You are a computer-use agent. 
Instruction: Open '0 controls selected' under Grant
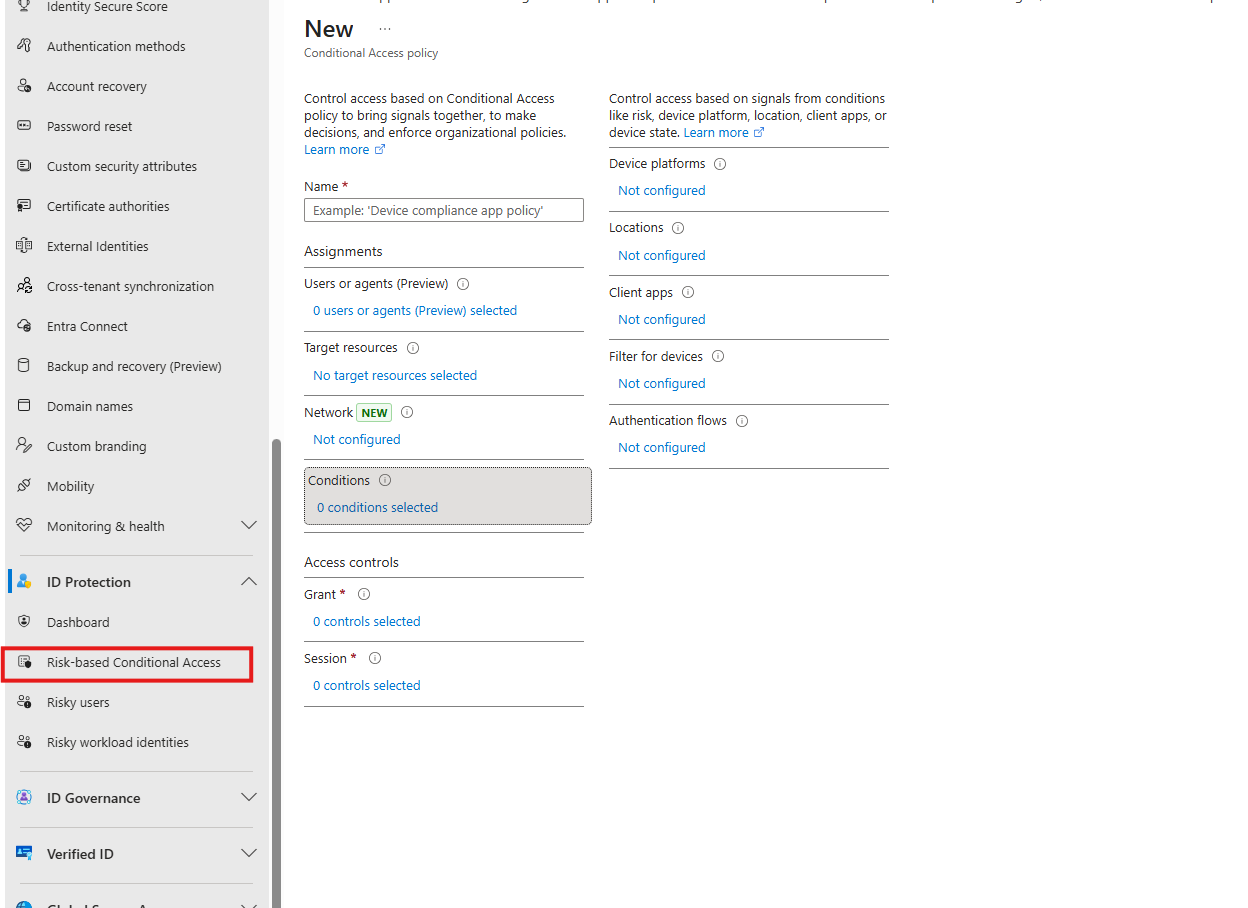pyautogui.click(x=366, y=622)
